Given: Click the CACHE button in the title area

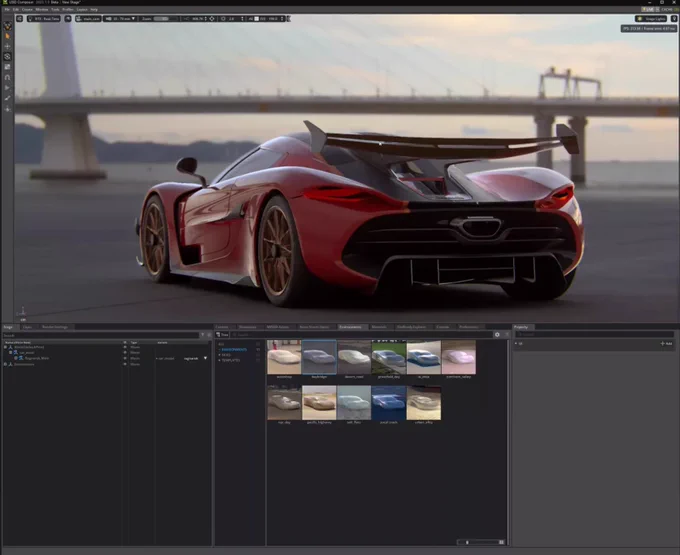Looking at the screenshot, I should tap(667, 9).
